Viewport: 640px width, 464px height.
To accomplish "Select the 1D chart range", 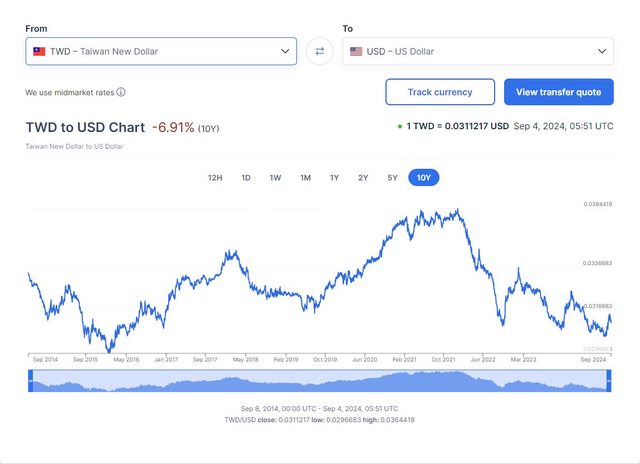I will click(246, 178).
